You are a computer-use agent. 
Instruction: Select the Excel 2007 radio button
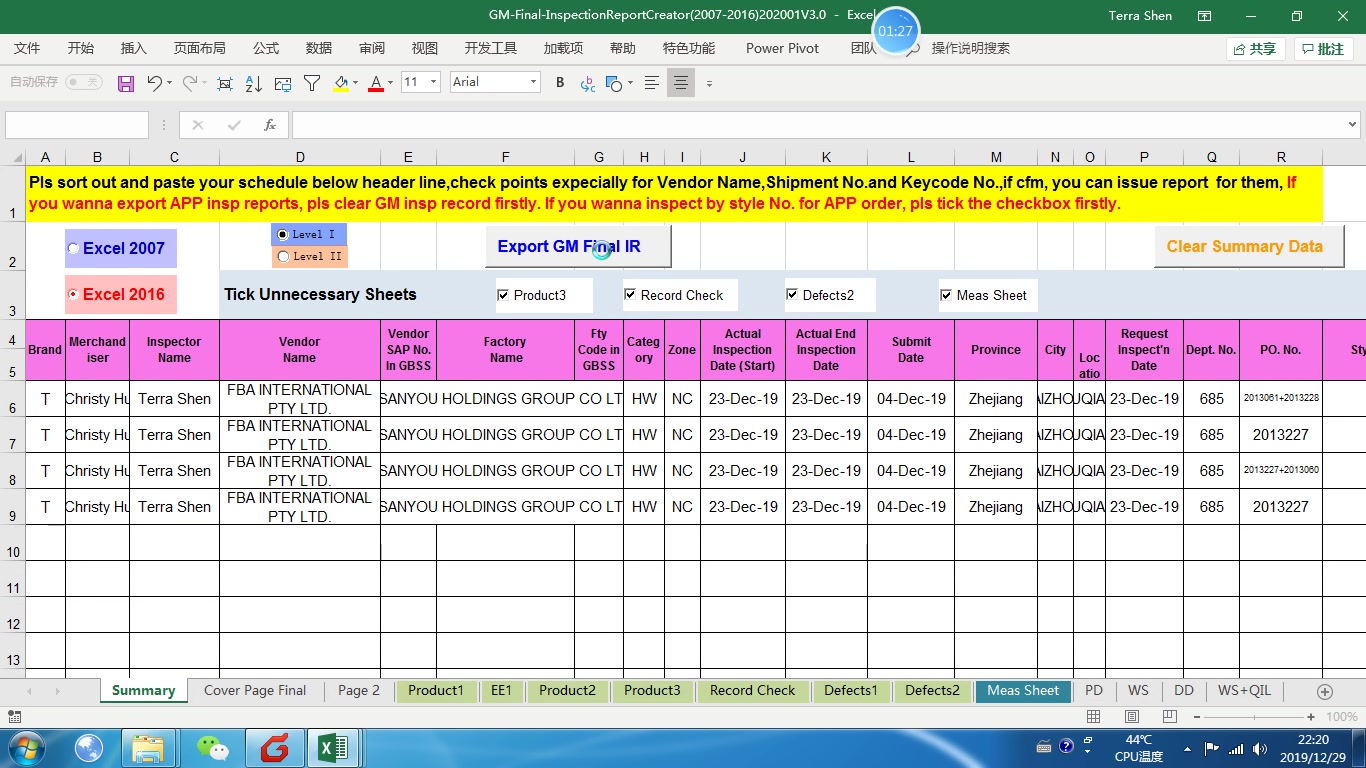coord(72,248)
